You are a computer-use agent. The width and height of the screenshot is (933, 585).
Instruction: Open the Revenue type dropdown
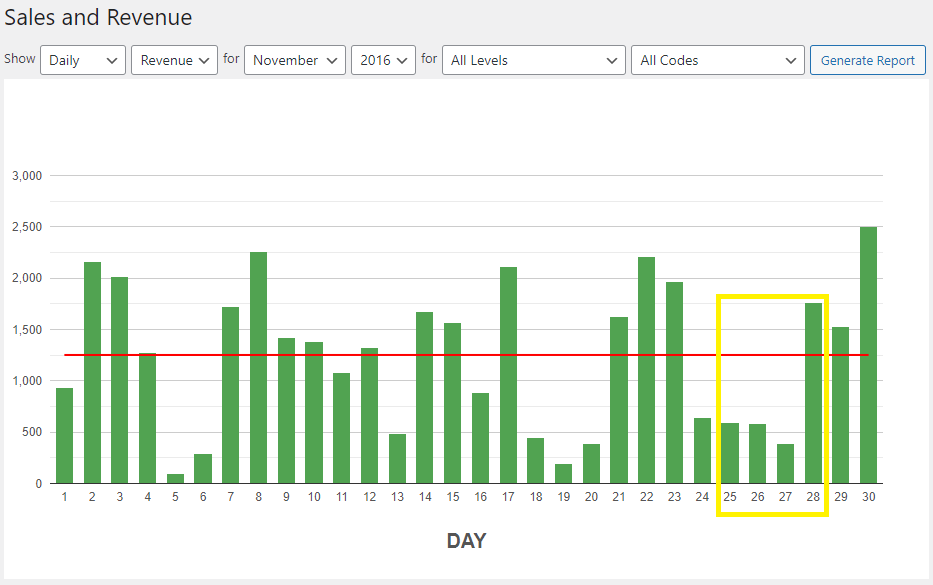click(x=174, y=60)
